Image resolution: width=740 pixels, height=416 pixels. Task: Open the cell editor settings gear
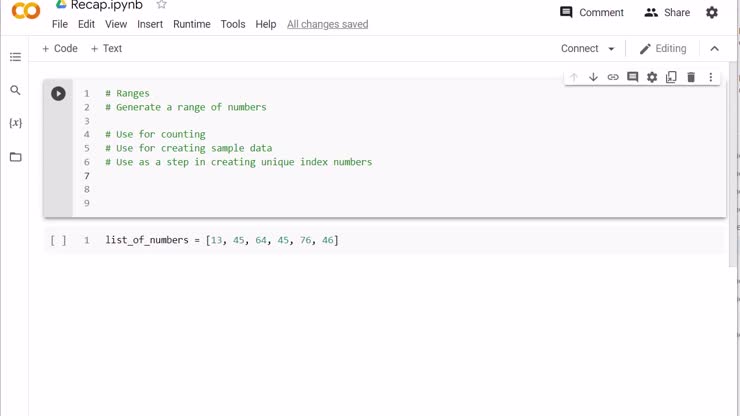pos(652,77)
